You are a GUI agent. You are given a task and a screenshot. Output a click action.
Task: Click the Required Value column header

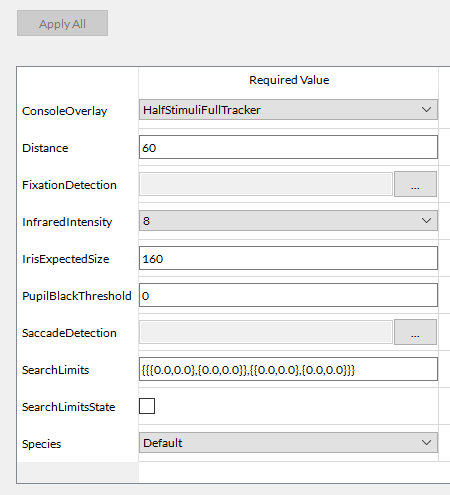[289, 80]
